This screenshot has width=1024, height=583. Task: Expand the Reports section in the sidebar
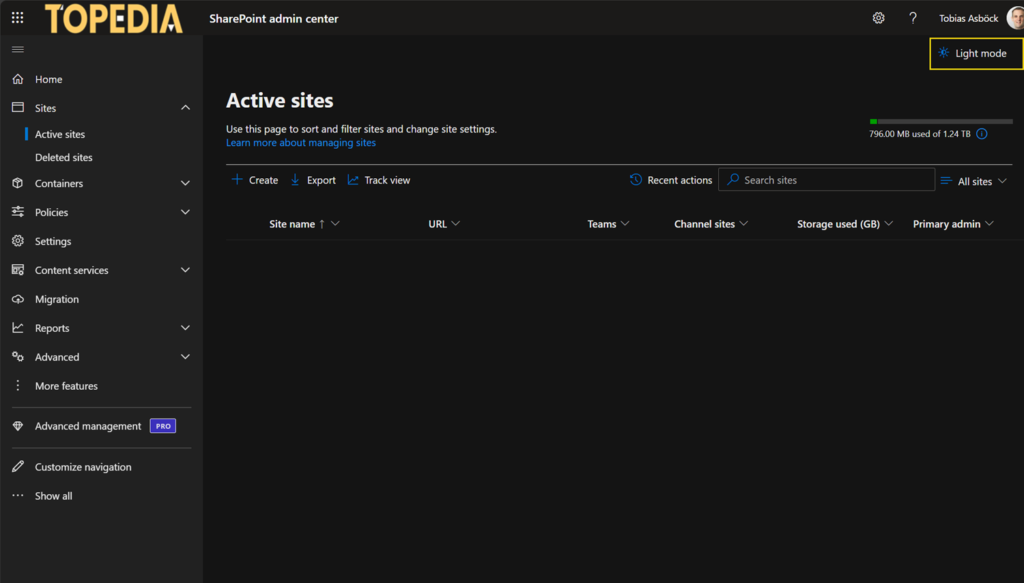pyautogui.click(x=53, y=327)
